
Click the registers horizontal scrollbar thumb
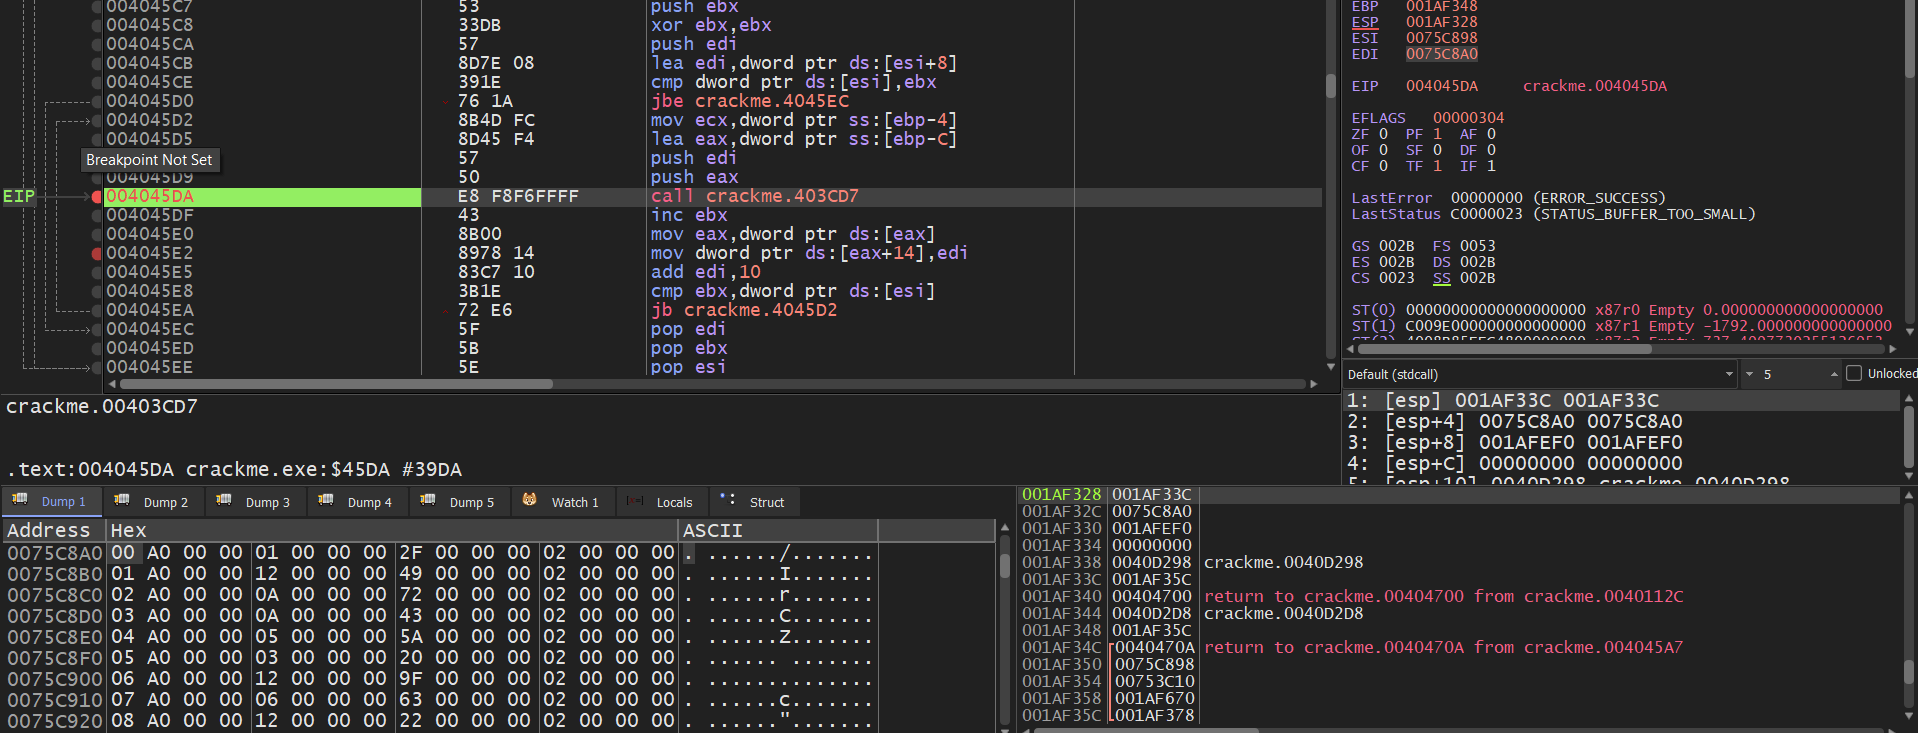pyautogui.click(x=1504, y=349)
